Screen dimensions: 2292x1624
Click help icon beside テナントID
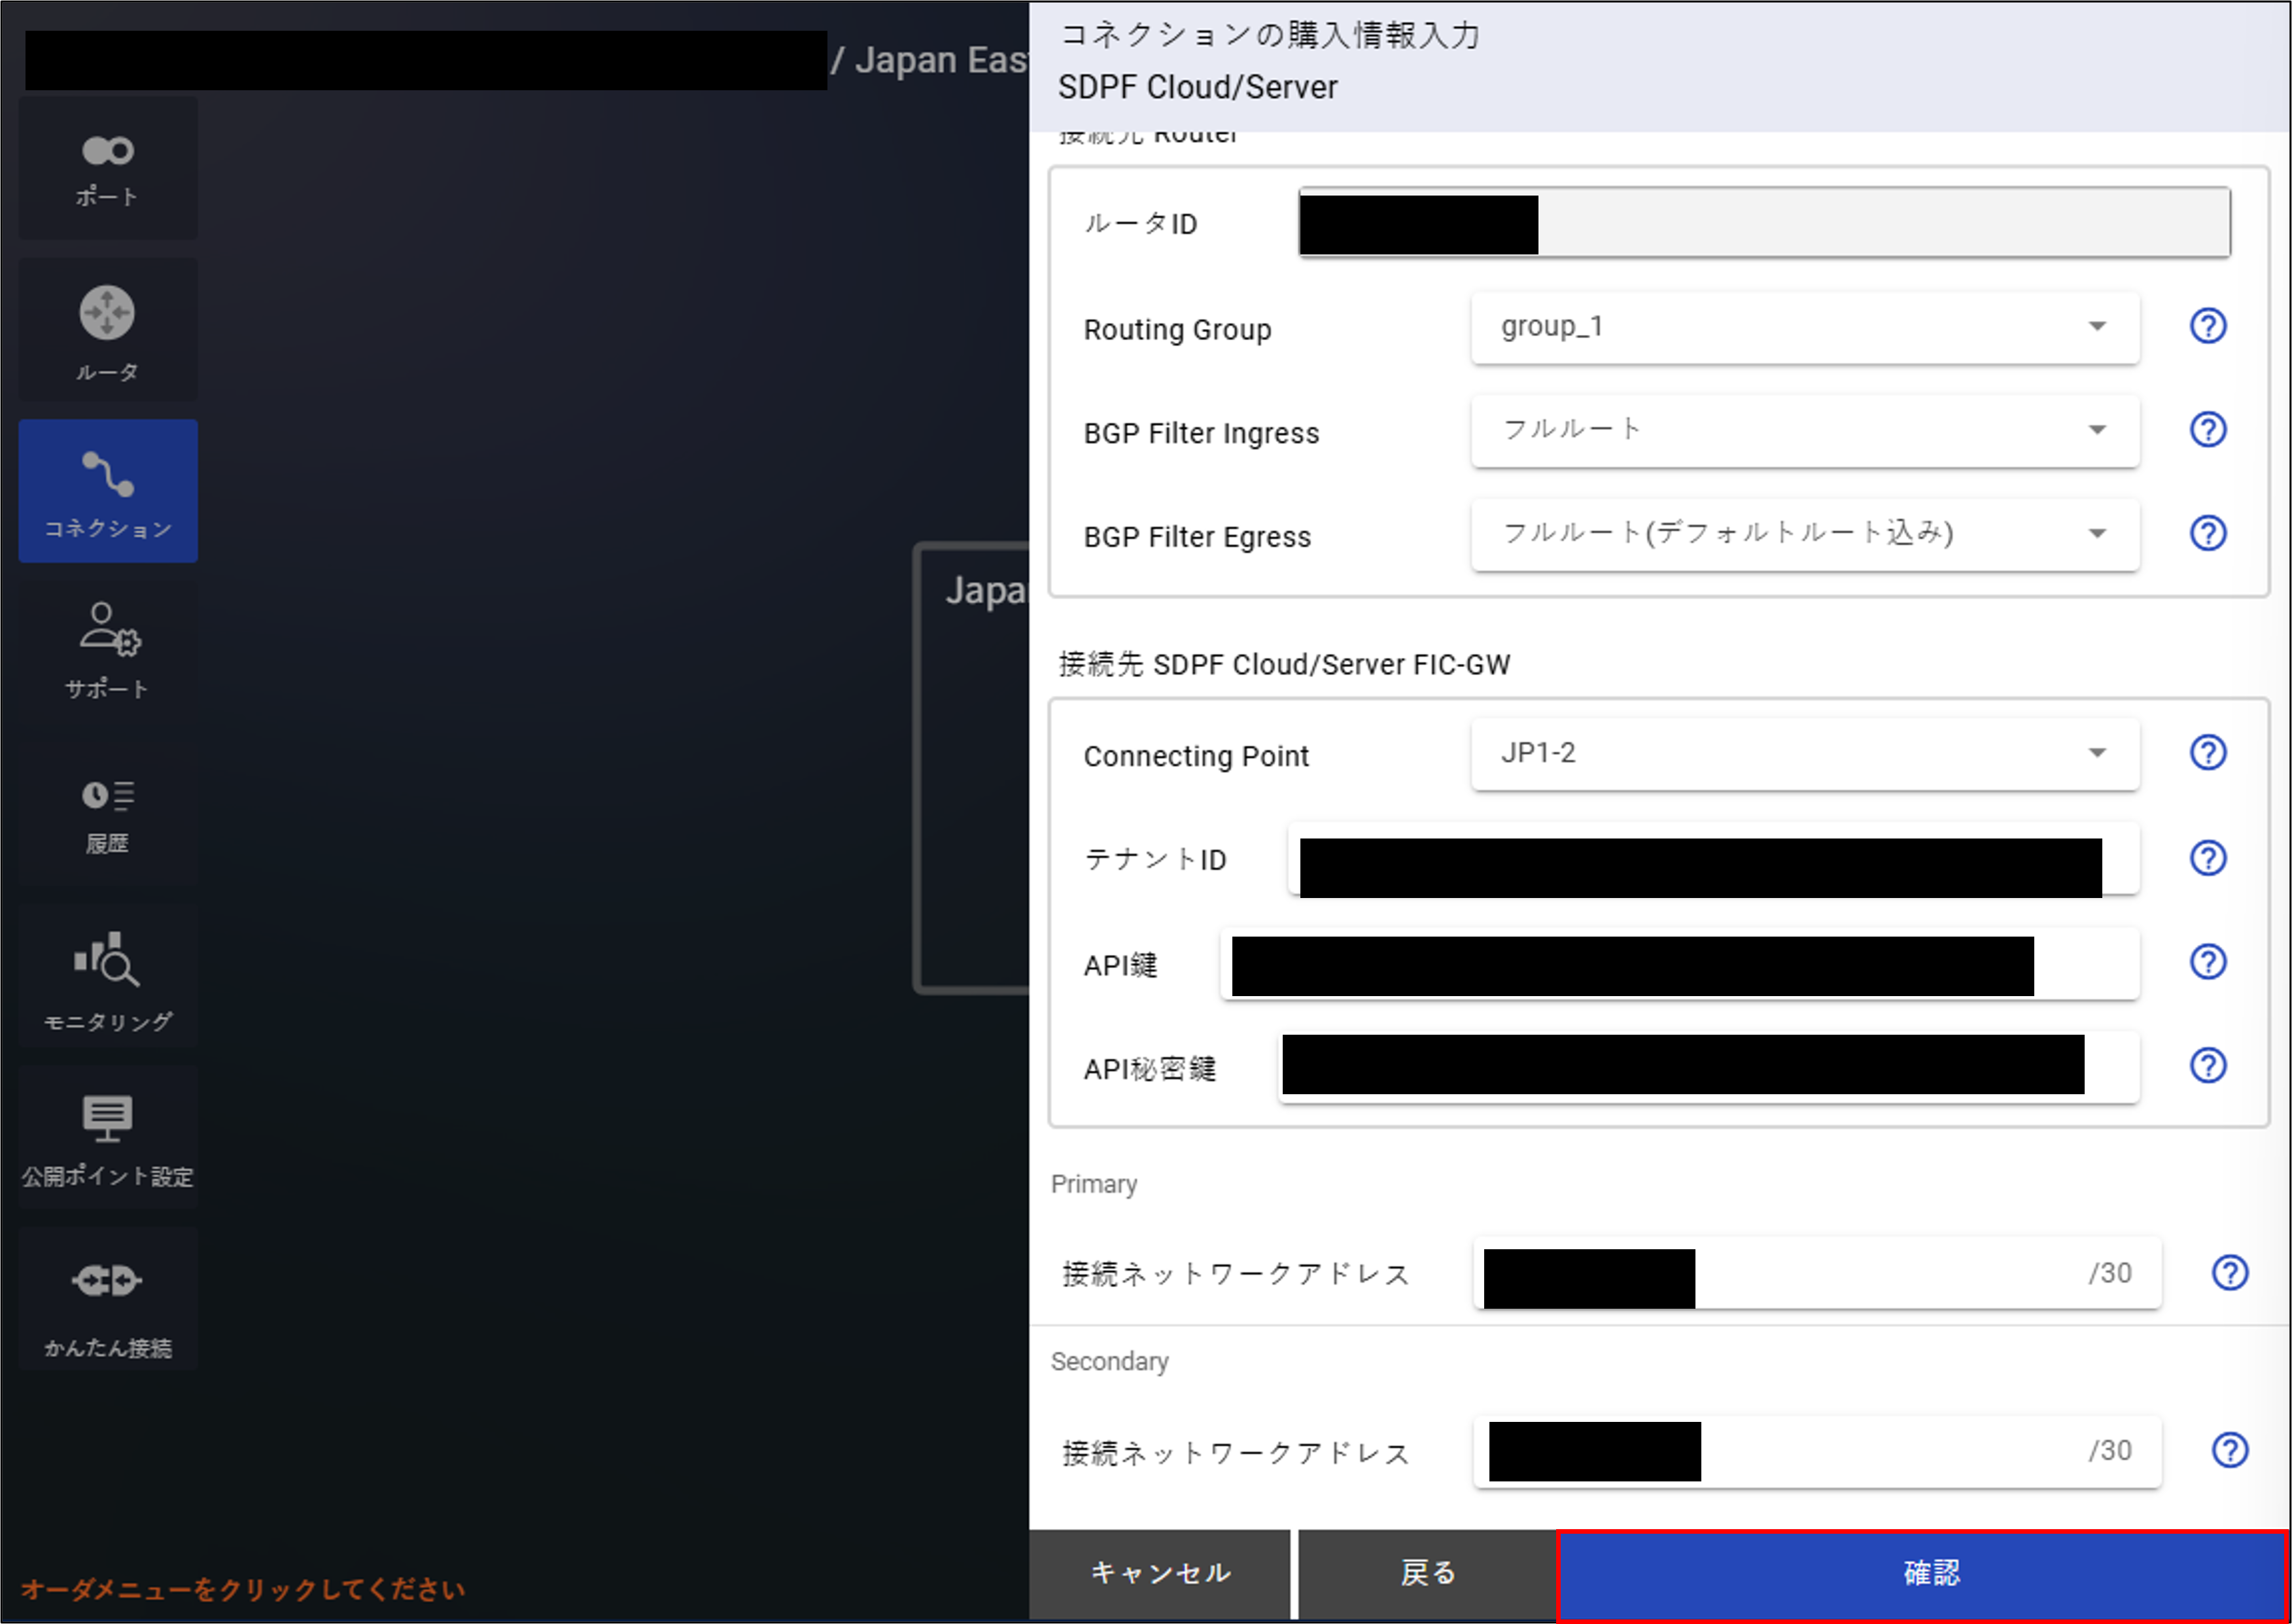[2208, 858]
